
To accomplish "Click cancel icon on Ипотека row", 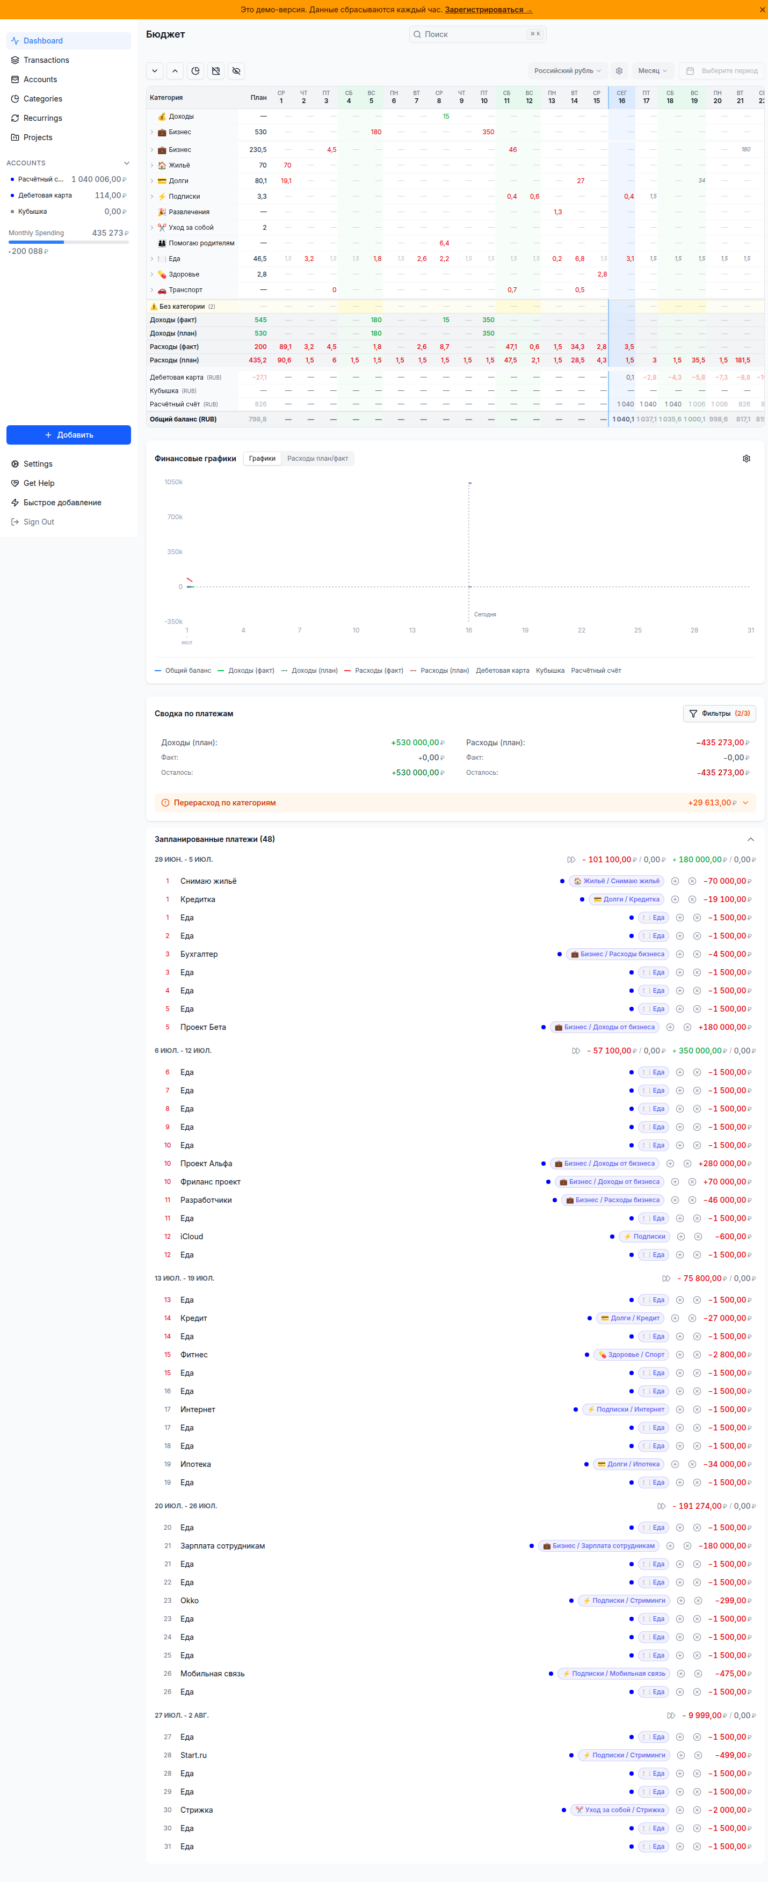I will [x=692, y=1464].
